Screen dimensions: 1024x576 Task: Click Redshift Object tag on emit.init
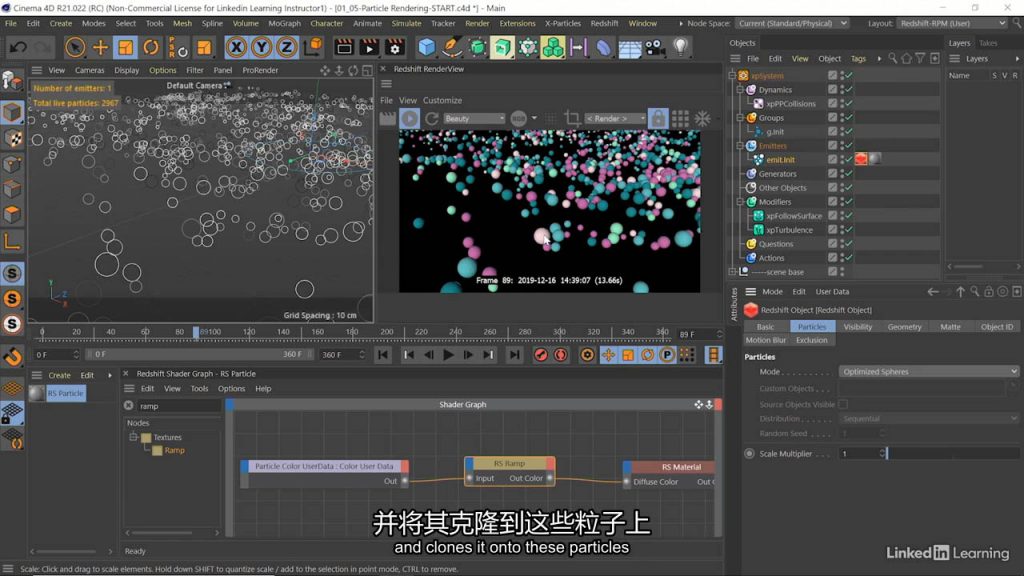point(861,159)
